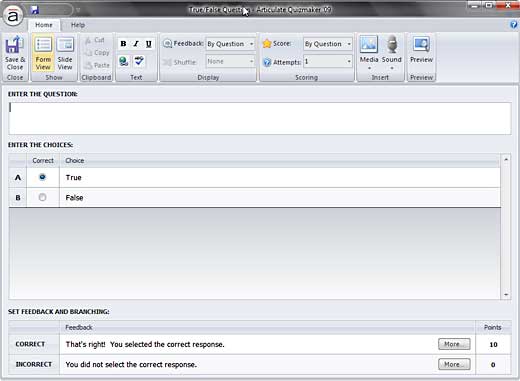
Task: Expand the Sound dropdown arrow
Action: pos(392,68)
